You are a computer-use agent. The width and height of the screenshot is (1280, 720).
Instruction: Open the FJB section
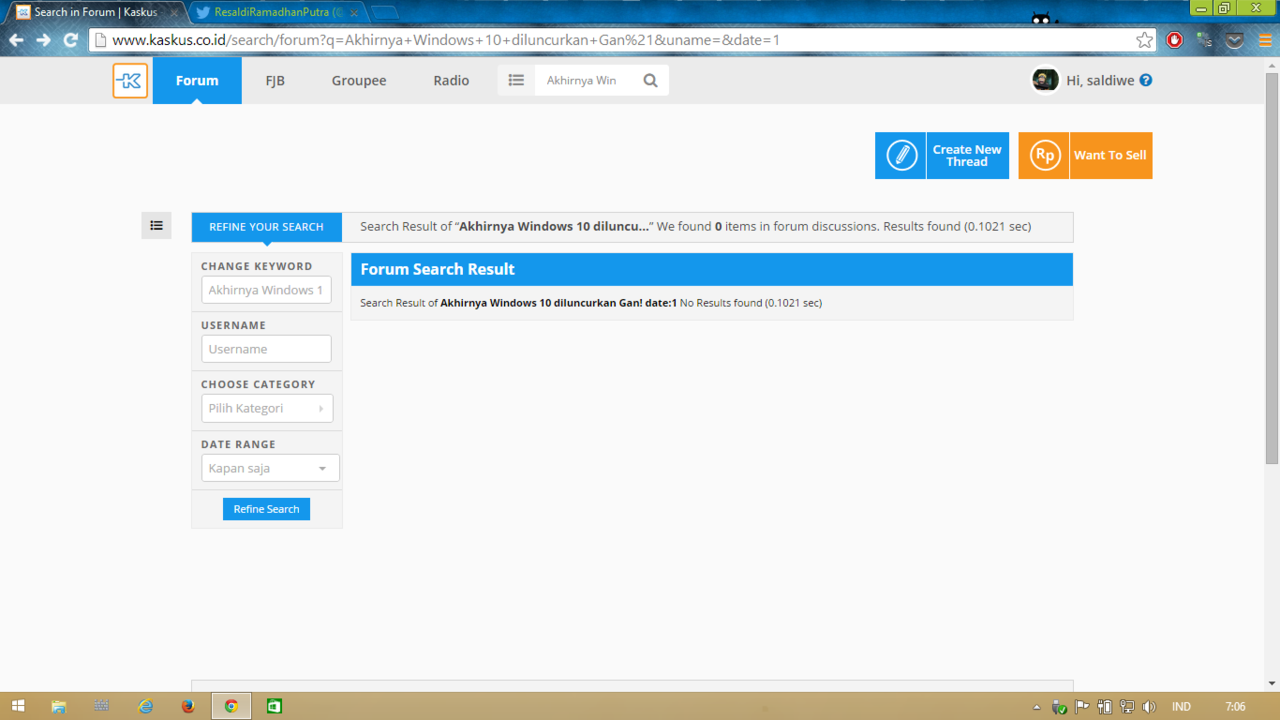coord(275,81)
